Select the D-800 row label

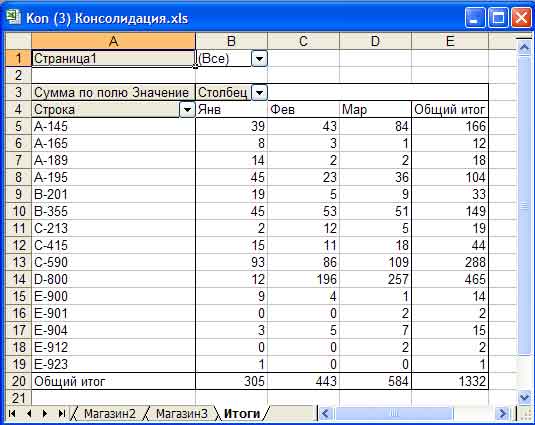click(x=113, y=279)
